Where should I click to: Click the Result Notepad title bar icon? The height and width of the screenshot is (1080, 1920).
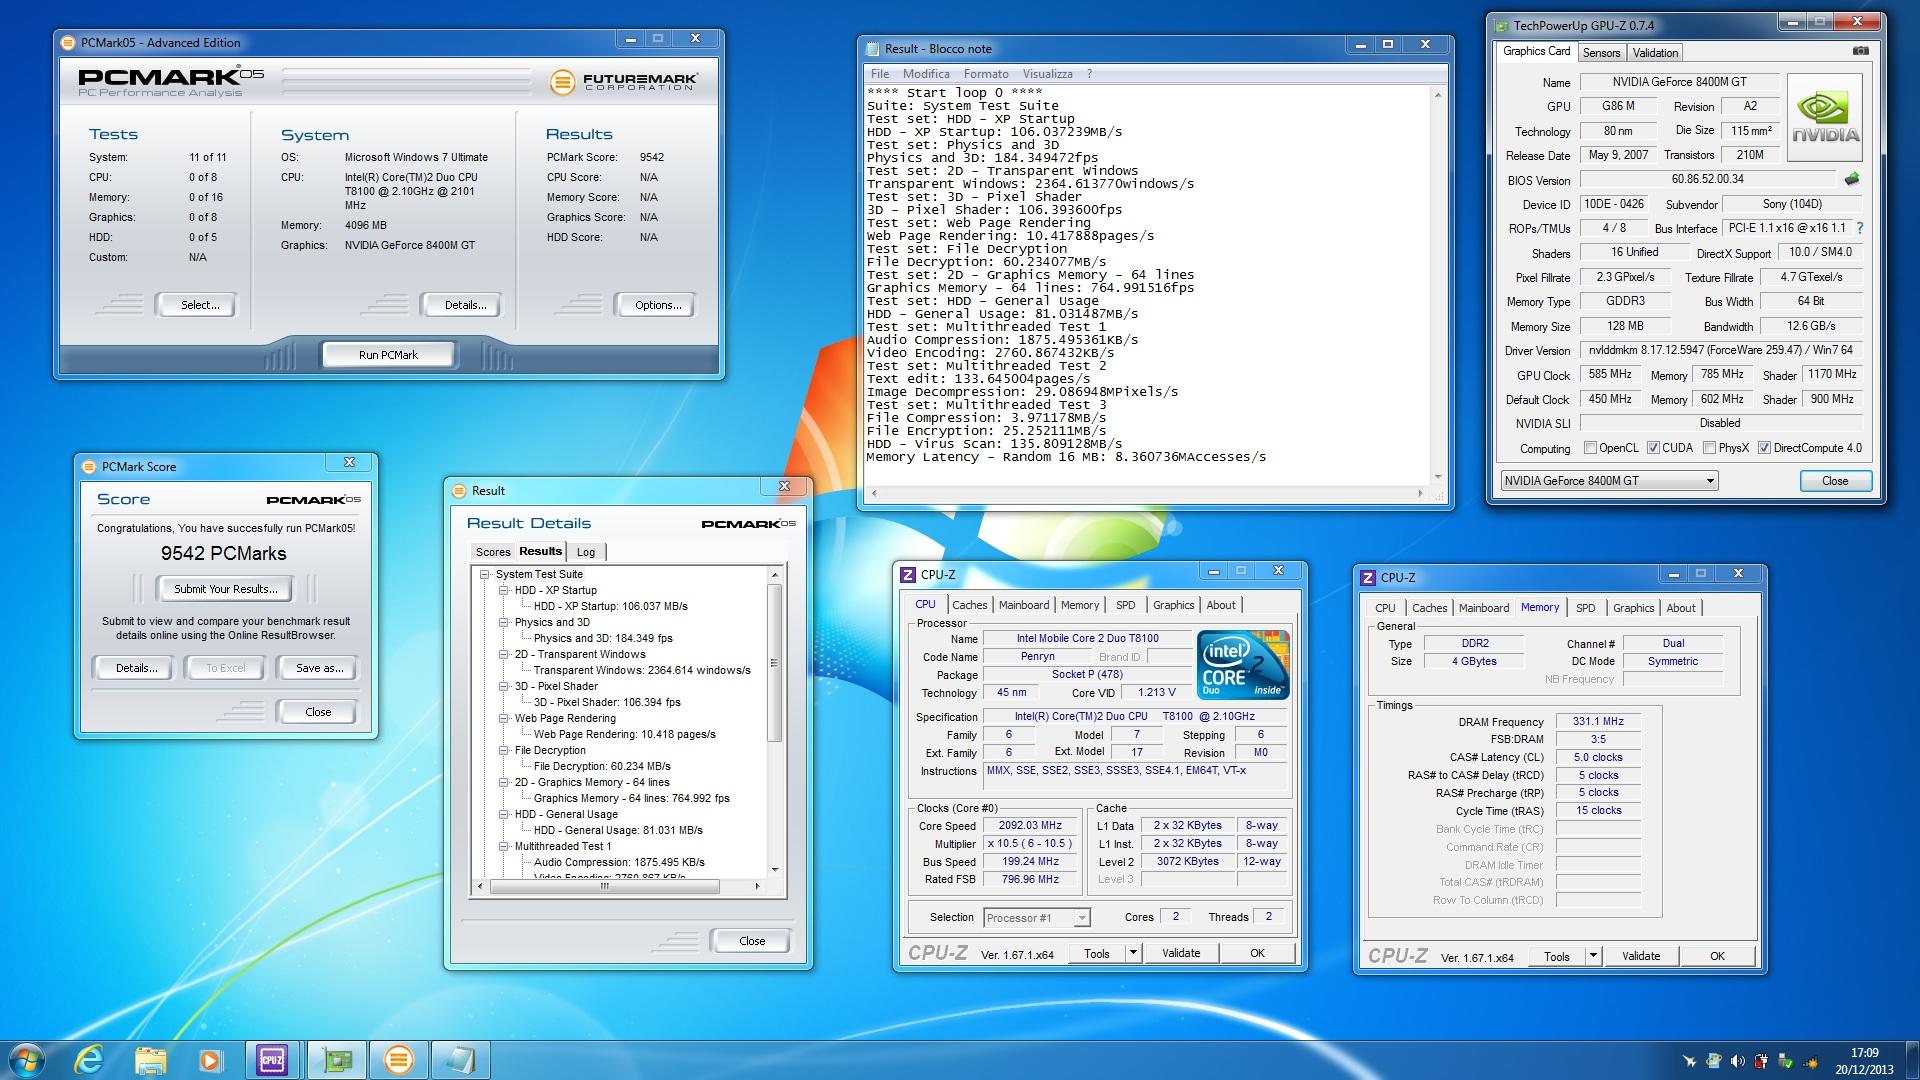click(x=873, y=48)
